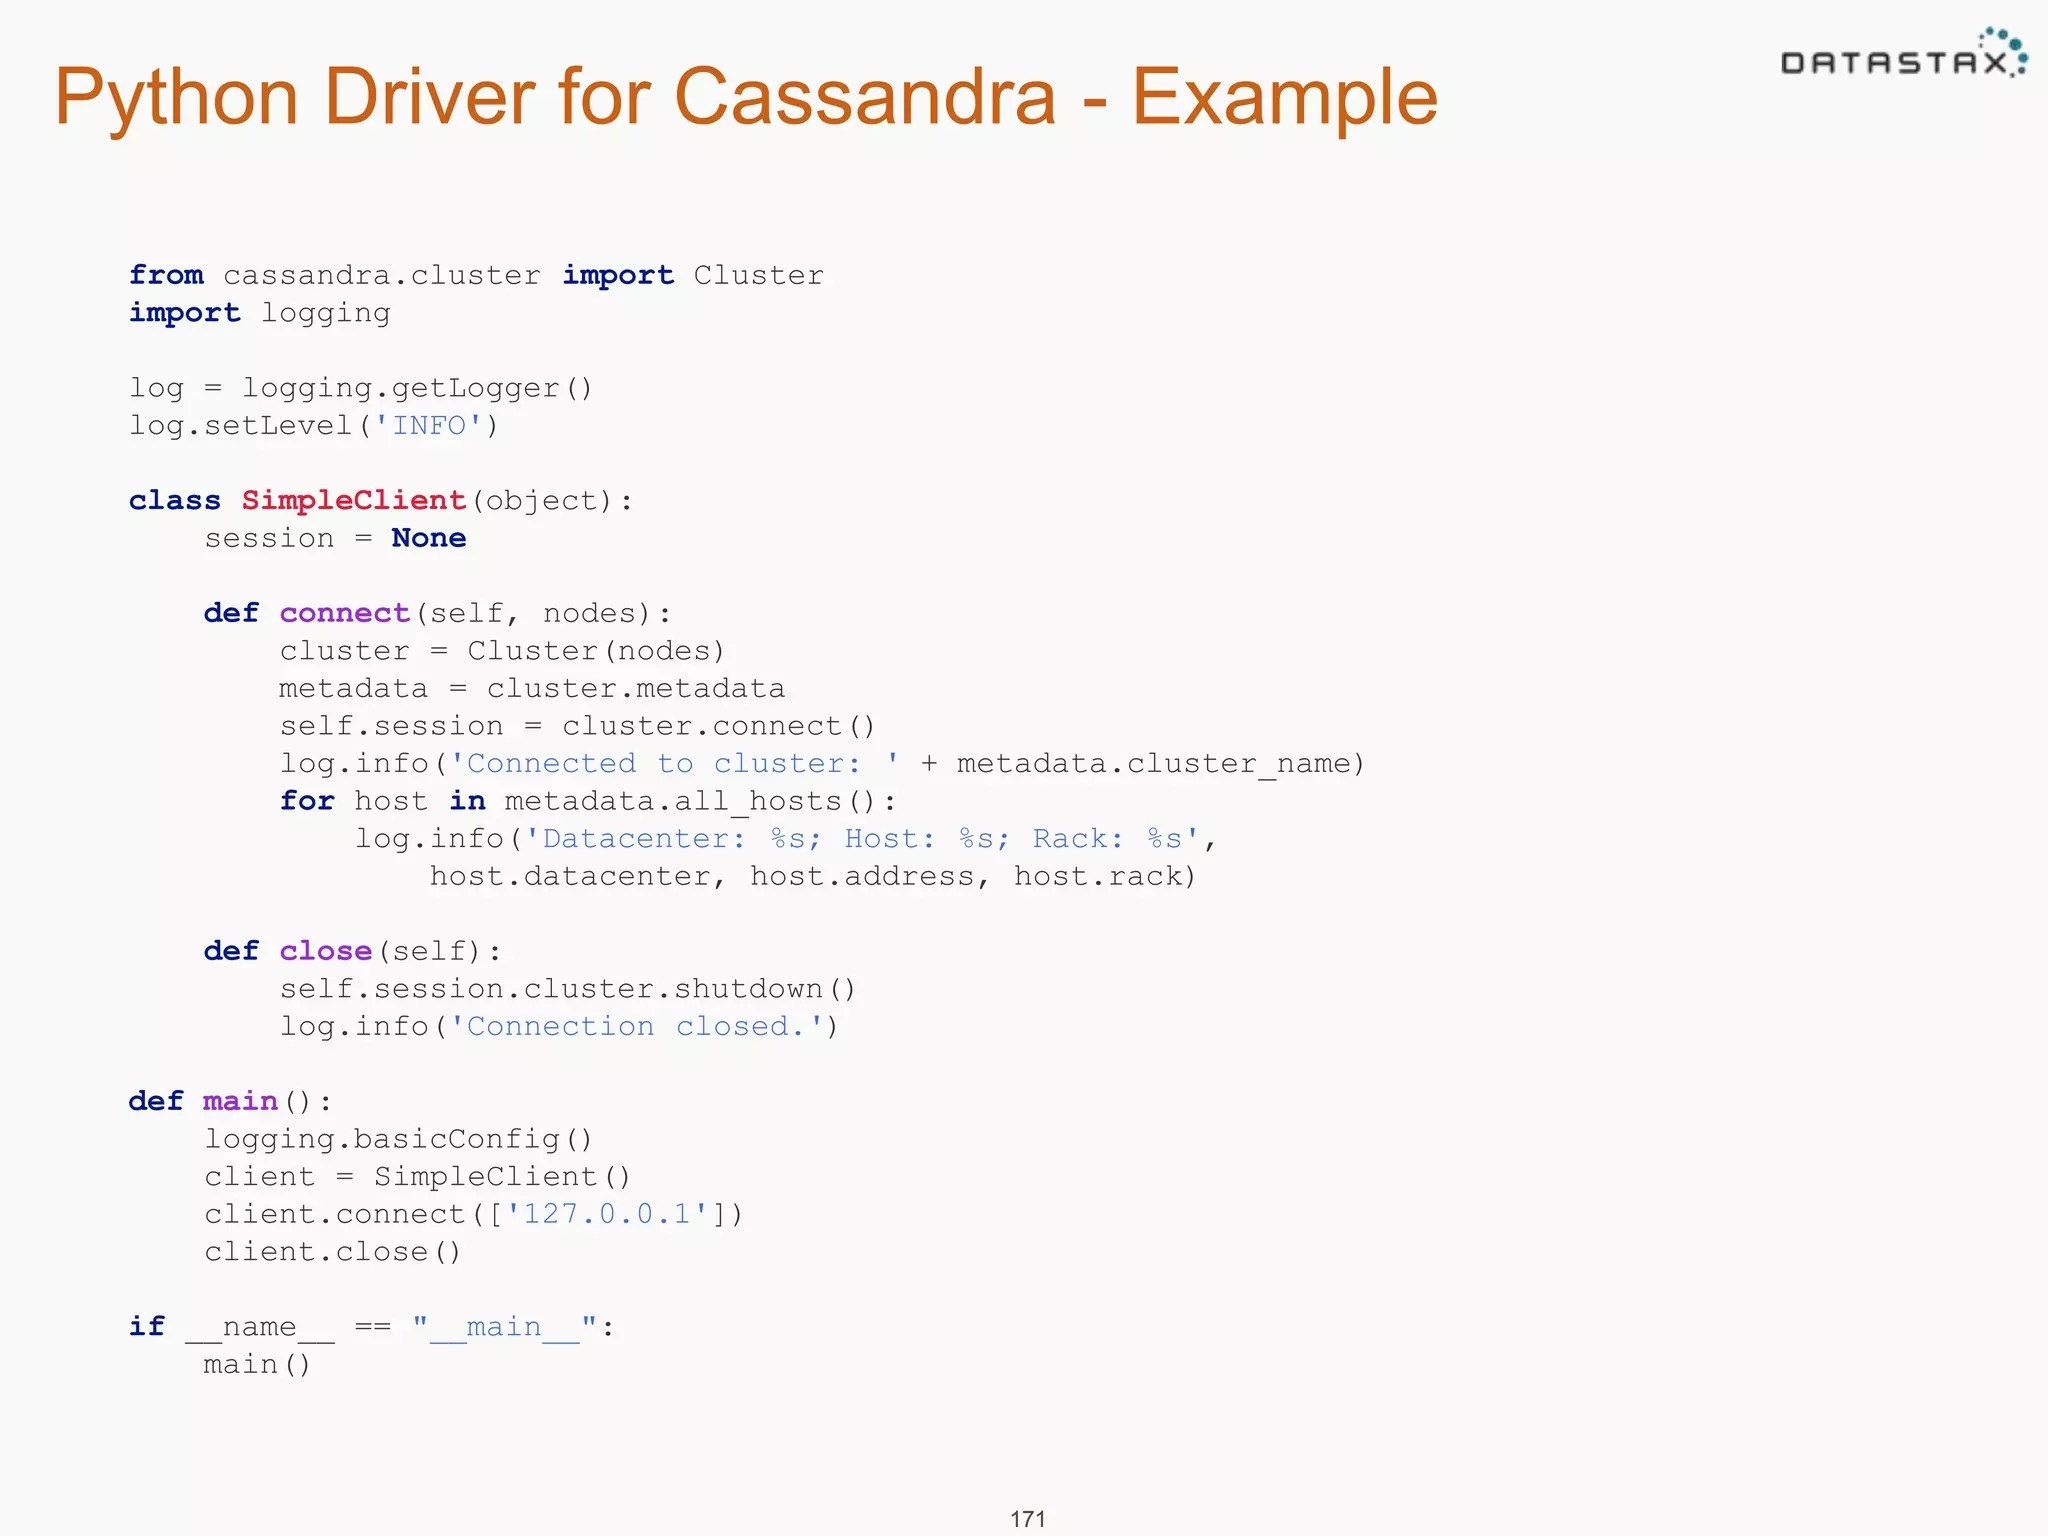Click the 'Connected to cluster:' log line
Viewport: 2048px width, 1536px height.
(x=822, y=764)
